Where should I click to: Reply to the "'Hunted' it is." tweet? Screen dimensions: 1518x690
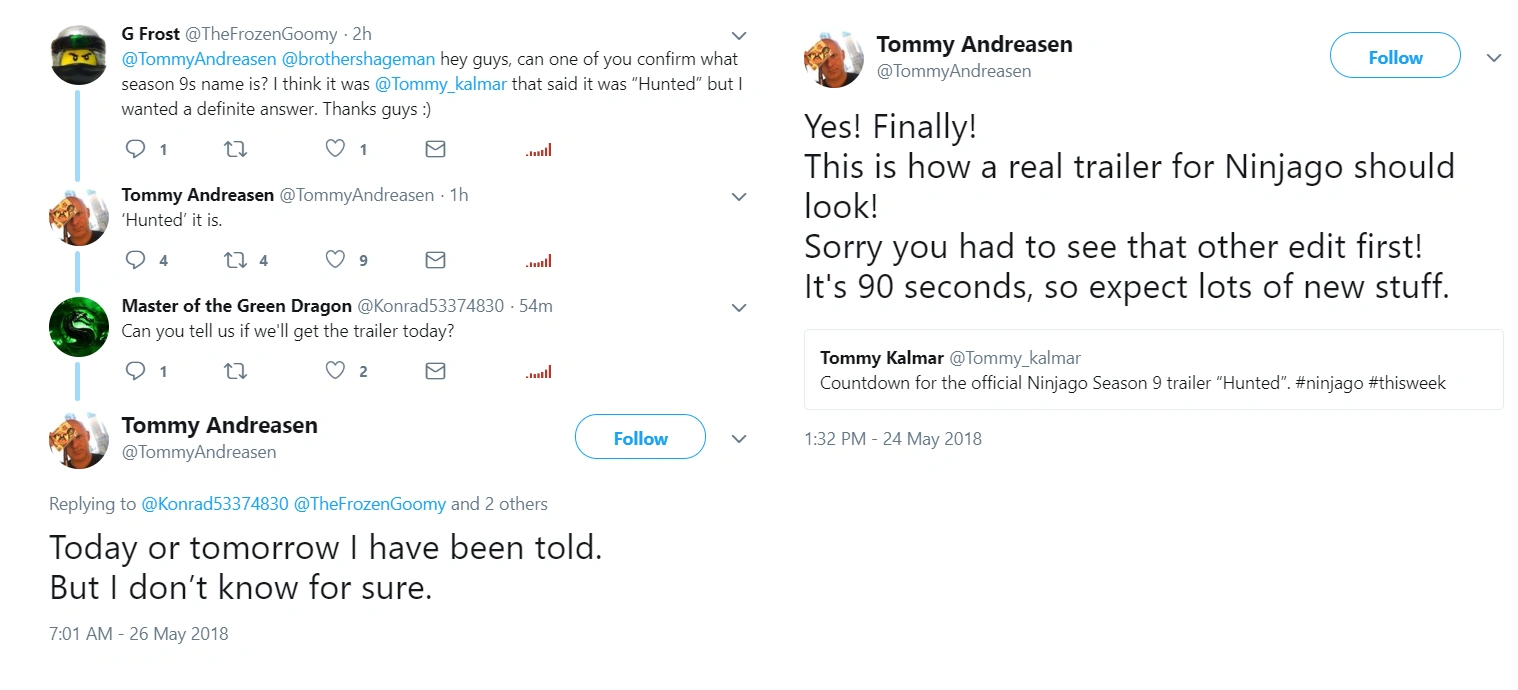[x=136, y=260]
